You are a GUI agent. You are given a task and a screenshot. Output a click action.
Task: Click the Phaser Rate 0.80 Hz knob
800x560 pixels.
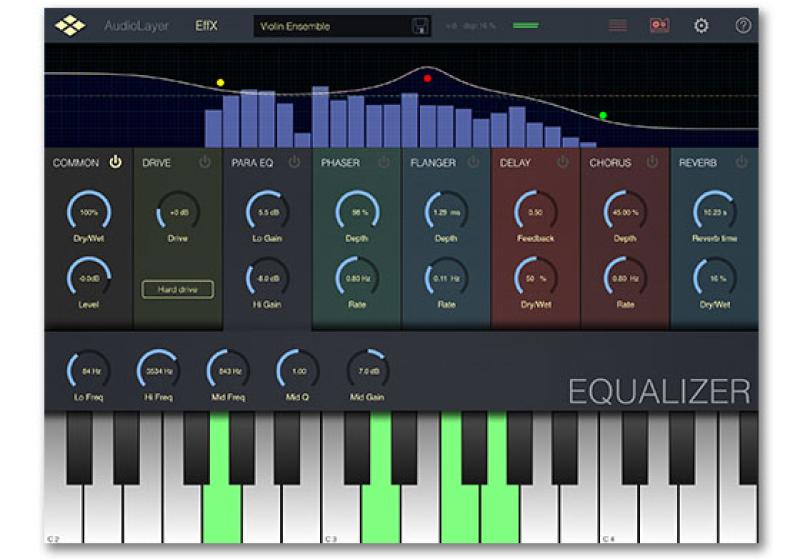pyautogui.click(x=357, y=278)
